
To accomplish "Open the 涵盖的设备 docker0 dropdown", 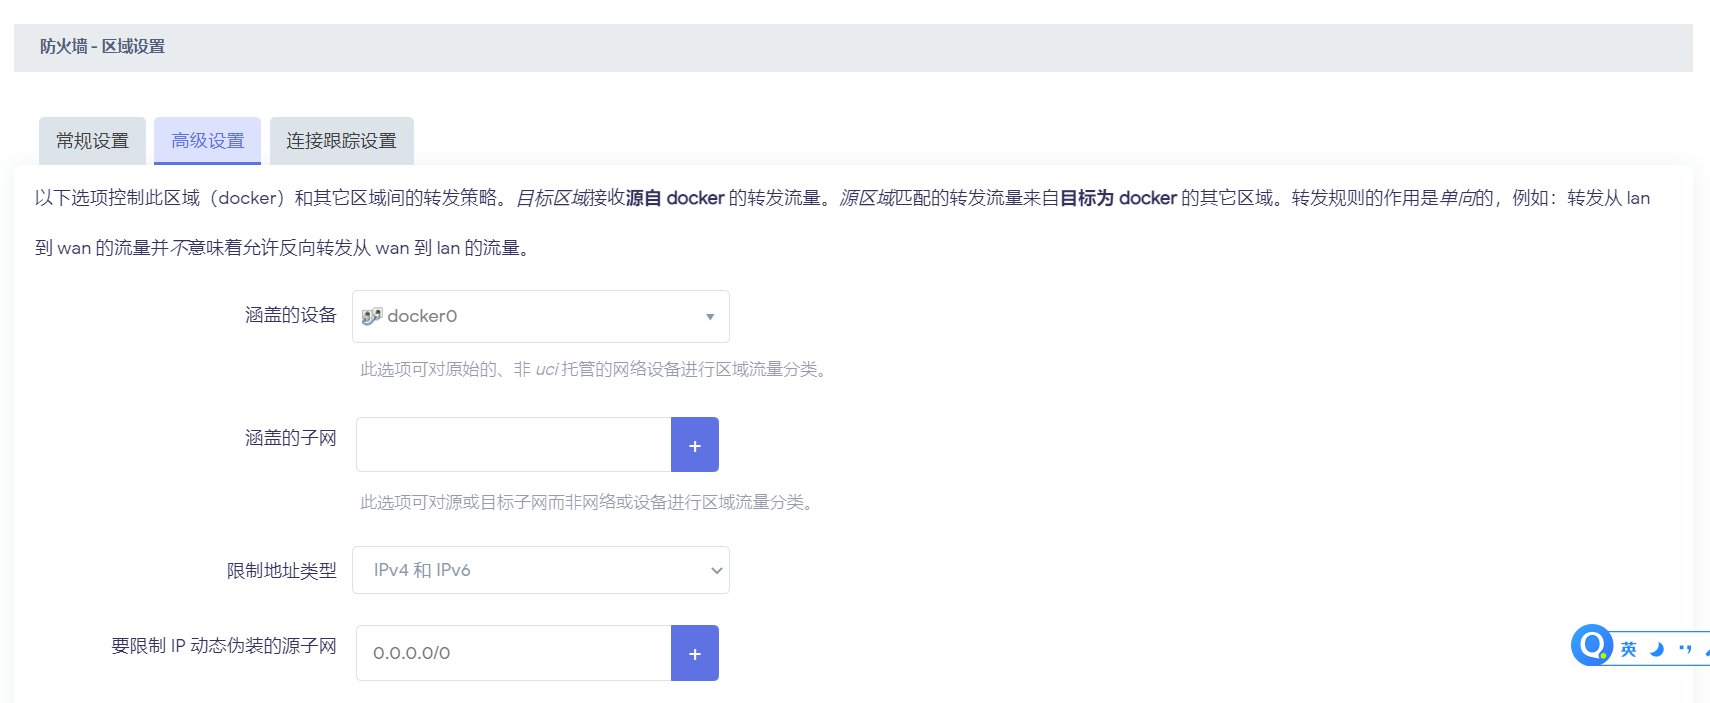I will [x=541, y=316].
